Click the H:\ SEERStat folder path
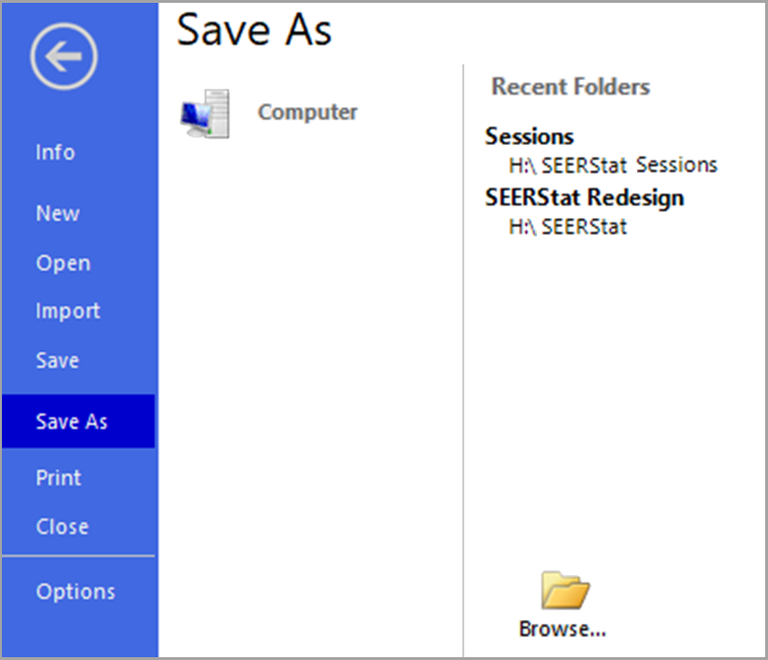 [567, 226]
